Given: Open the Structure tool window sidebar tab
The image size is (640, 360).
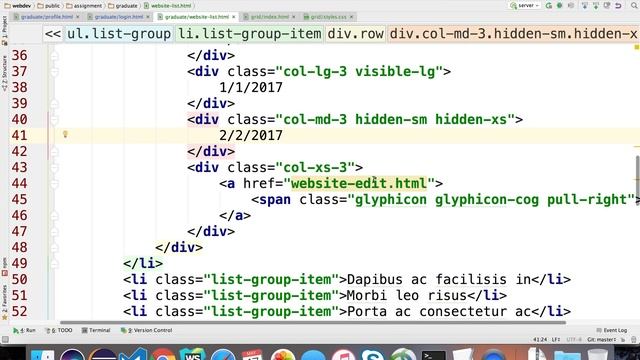Looking at the screenshot, I should pyautogui.click(x=4, y=73).
